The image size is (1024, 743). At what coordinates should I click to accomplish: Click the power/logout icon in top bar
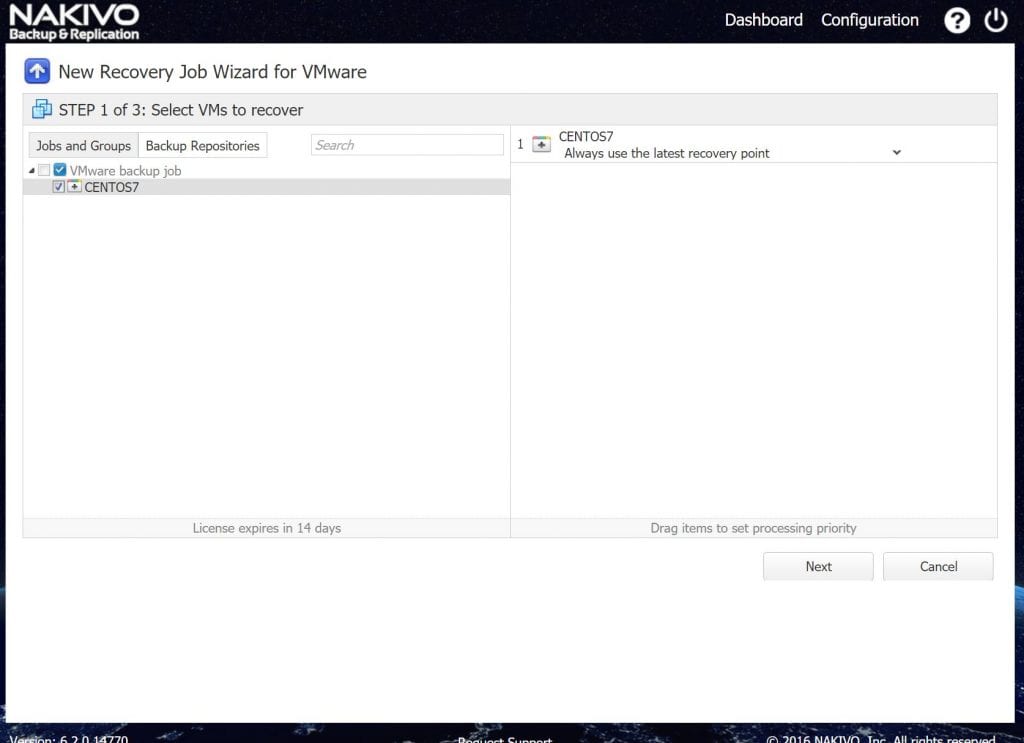click(996, 19)
